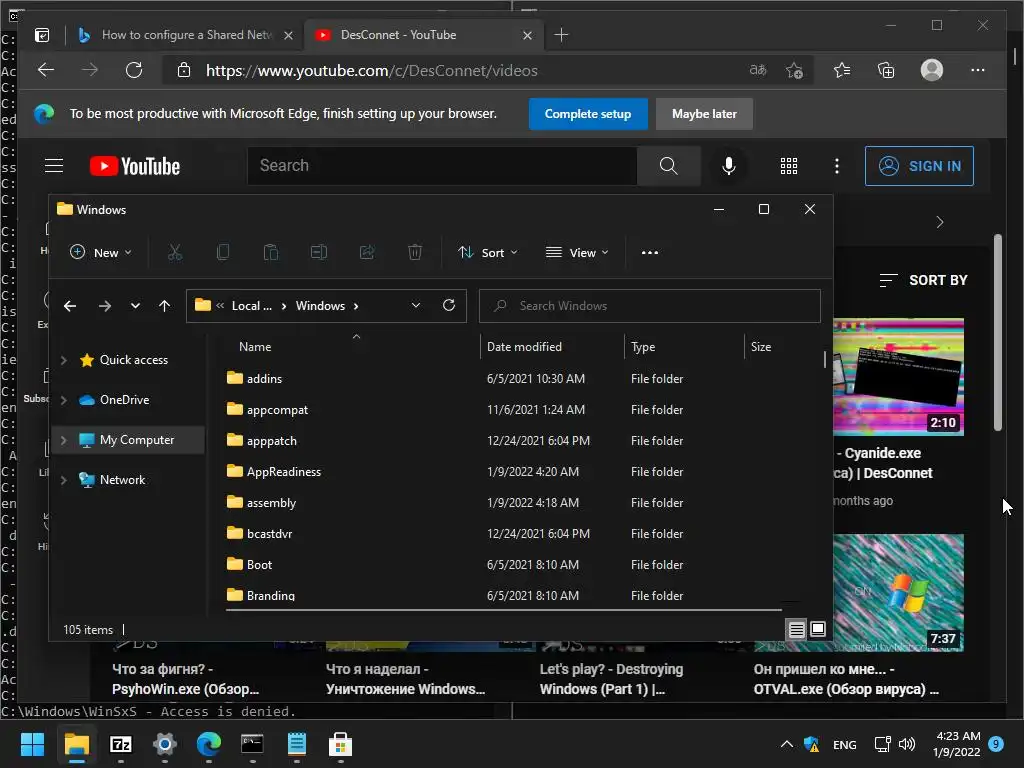Click the Copy icon in Explorer toolbar
The height and width of the screenshot is (768, 1024).
coord(223,253)
